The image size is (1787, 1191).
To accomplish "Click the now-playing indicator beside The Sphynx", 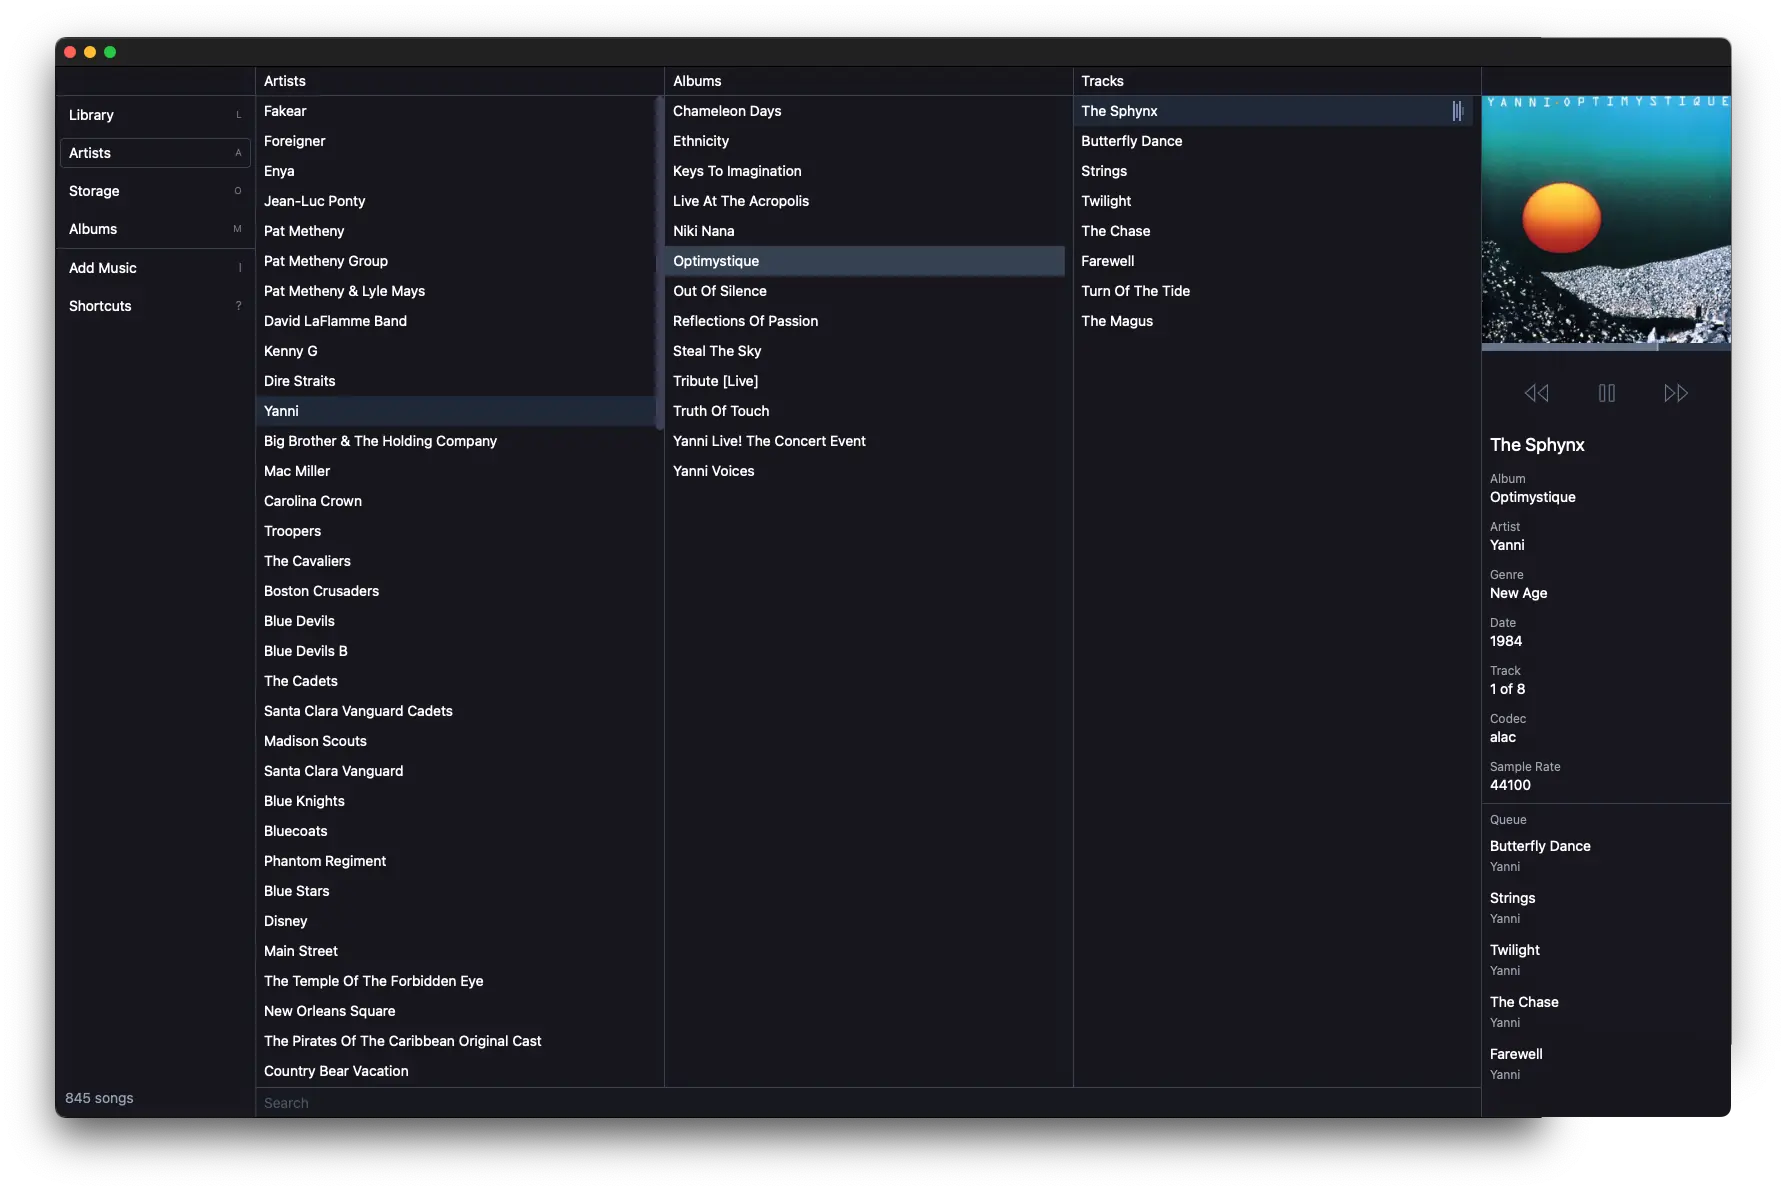I will (1456, 111).
